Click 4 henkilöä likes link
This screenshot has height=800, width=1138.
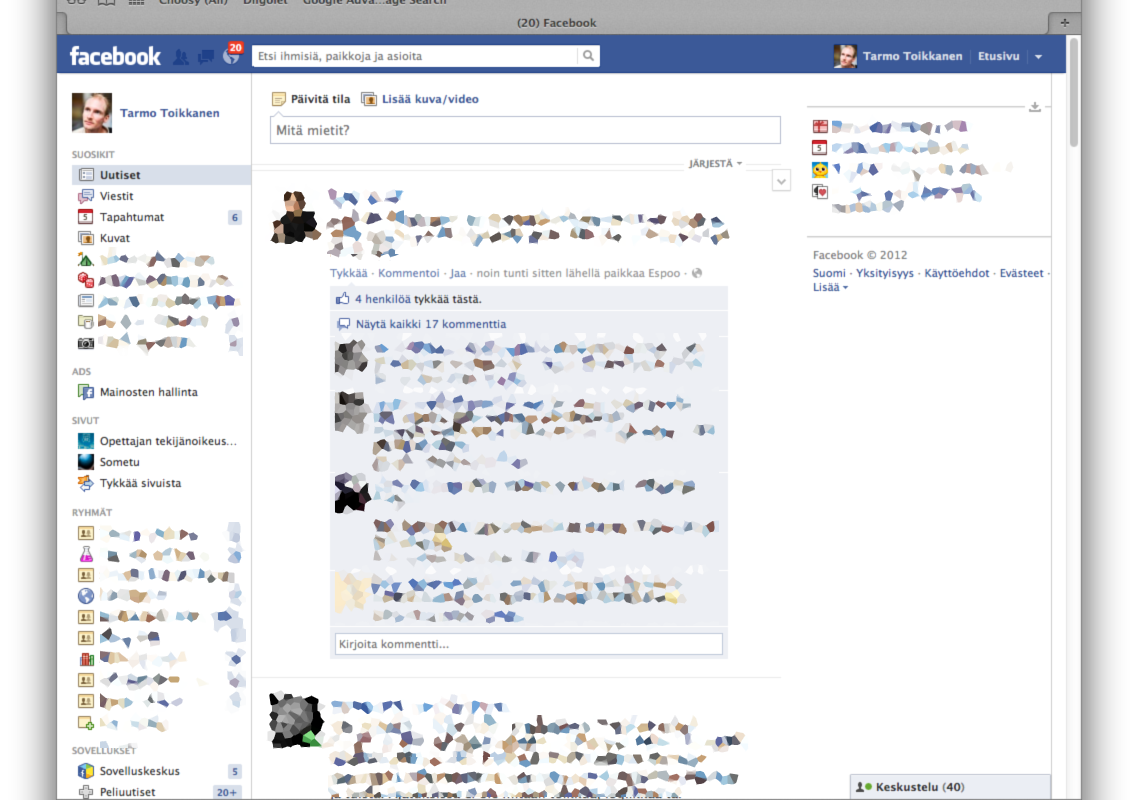[382, 299]
